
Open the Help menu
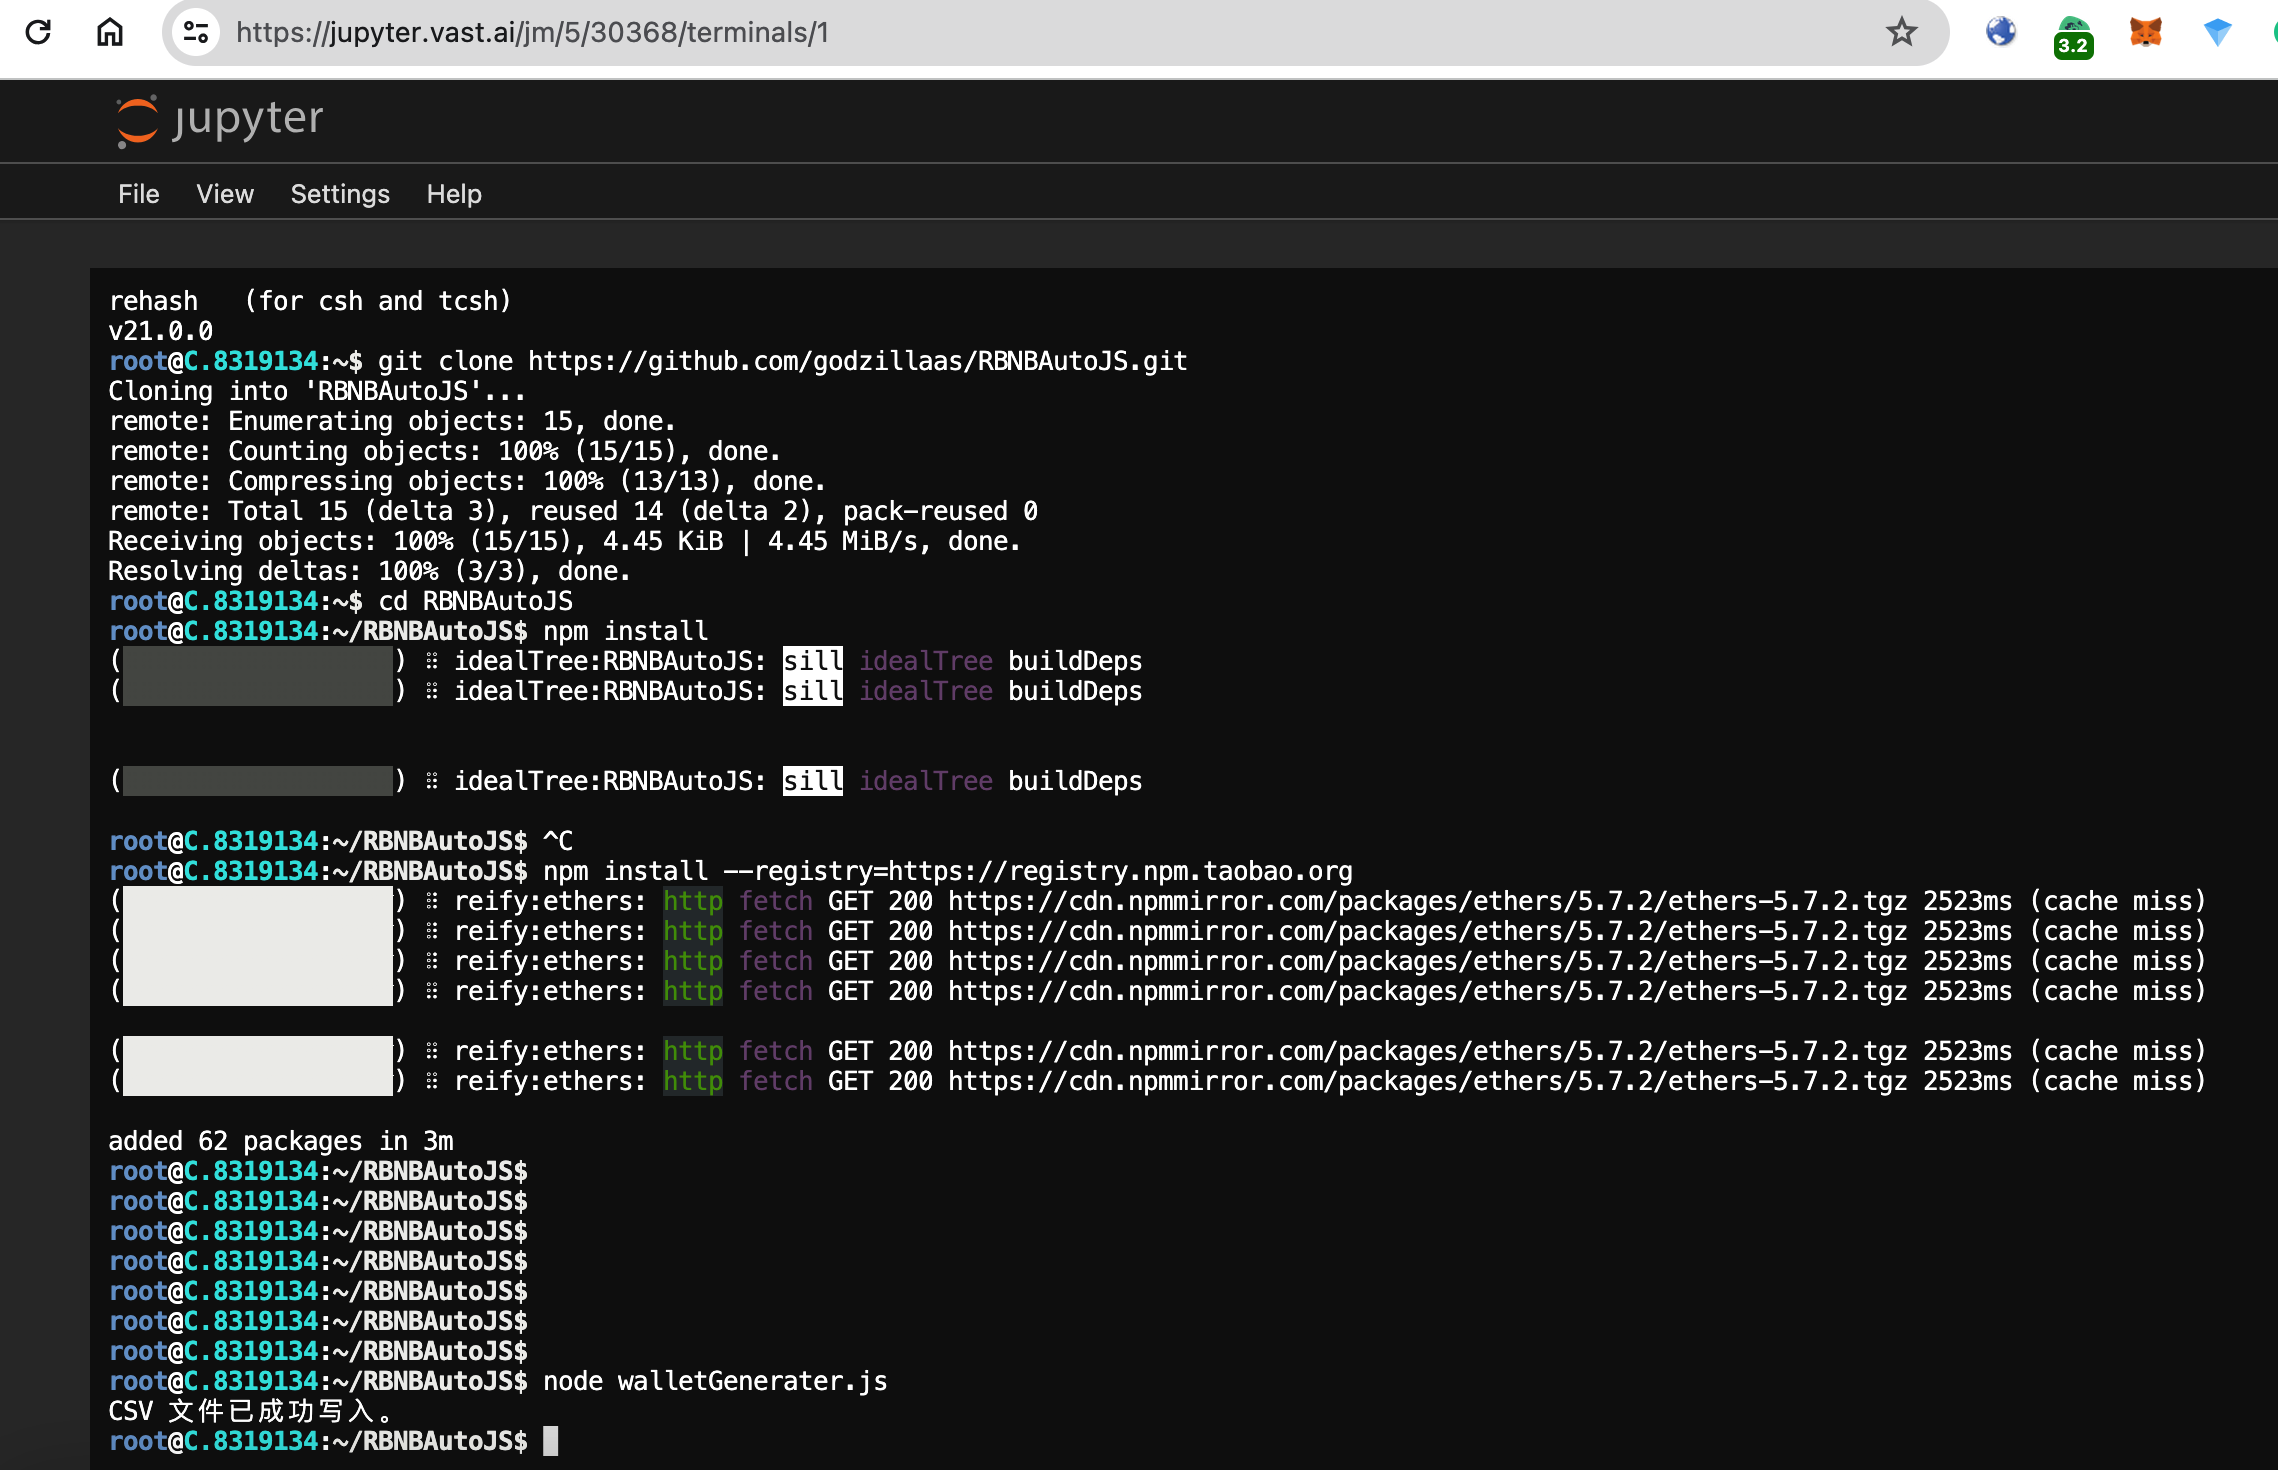click(454, 194)
